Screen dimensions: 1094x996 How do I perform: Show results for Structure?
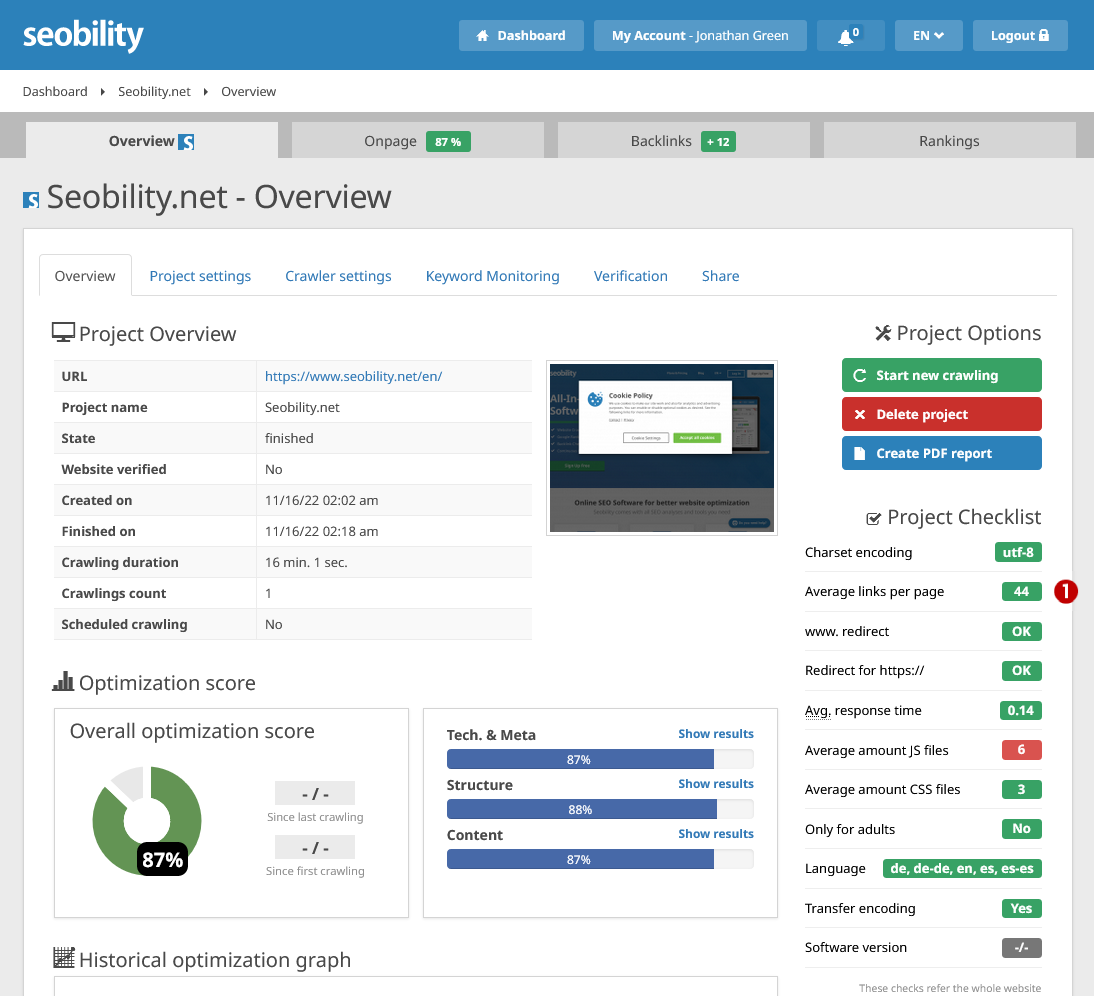coord(716,784)
